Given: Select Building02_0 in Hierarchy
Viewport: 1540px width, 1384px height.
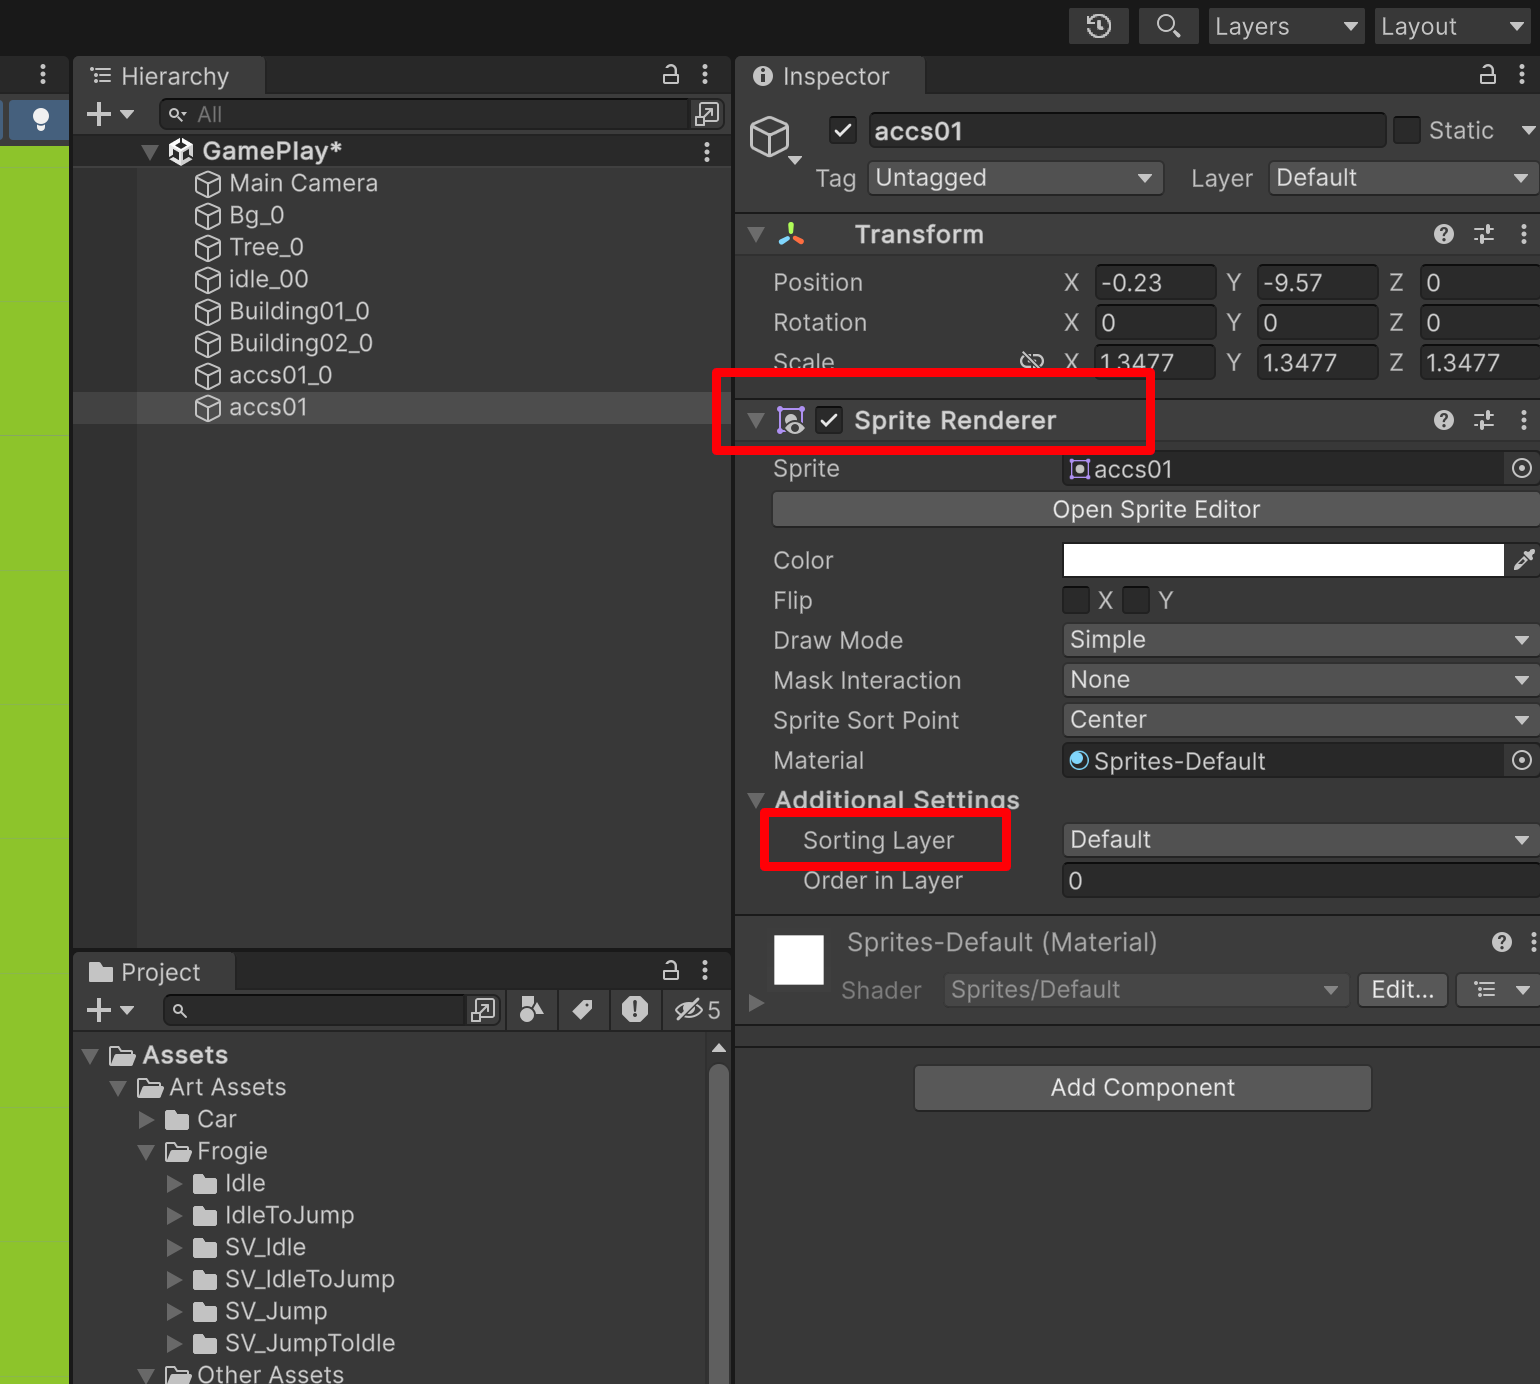Looking at the screenshot, I should [283, 344].
